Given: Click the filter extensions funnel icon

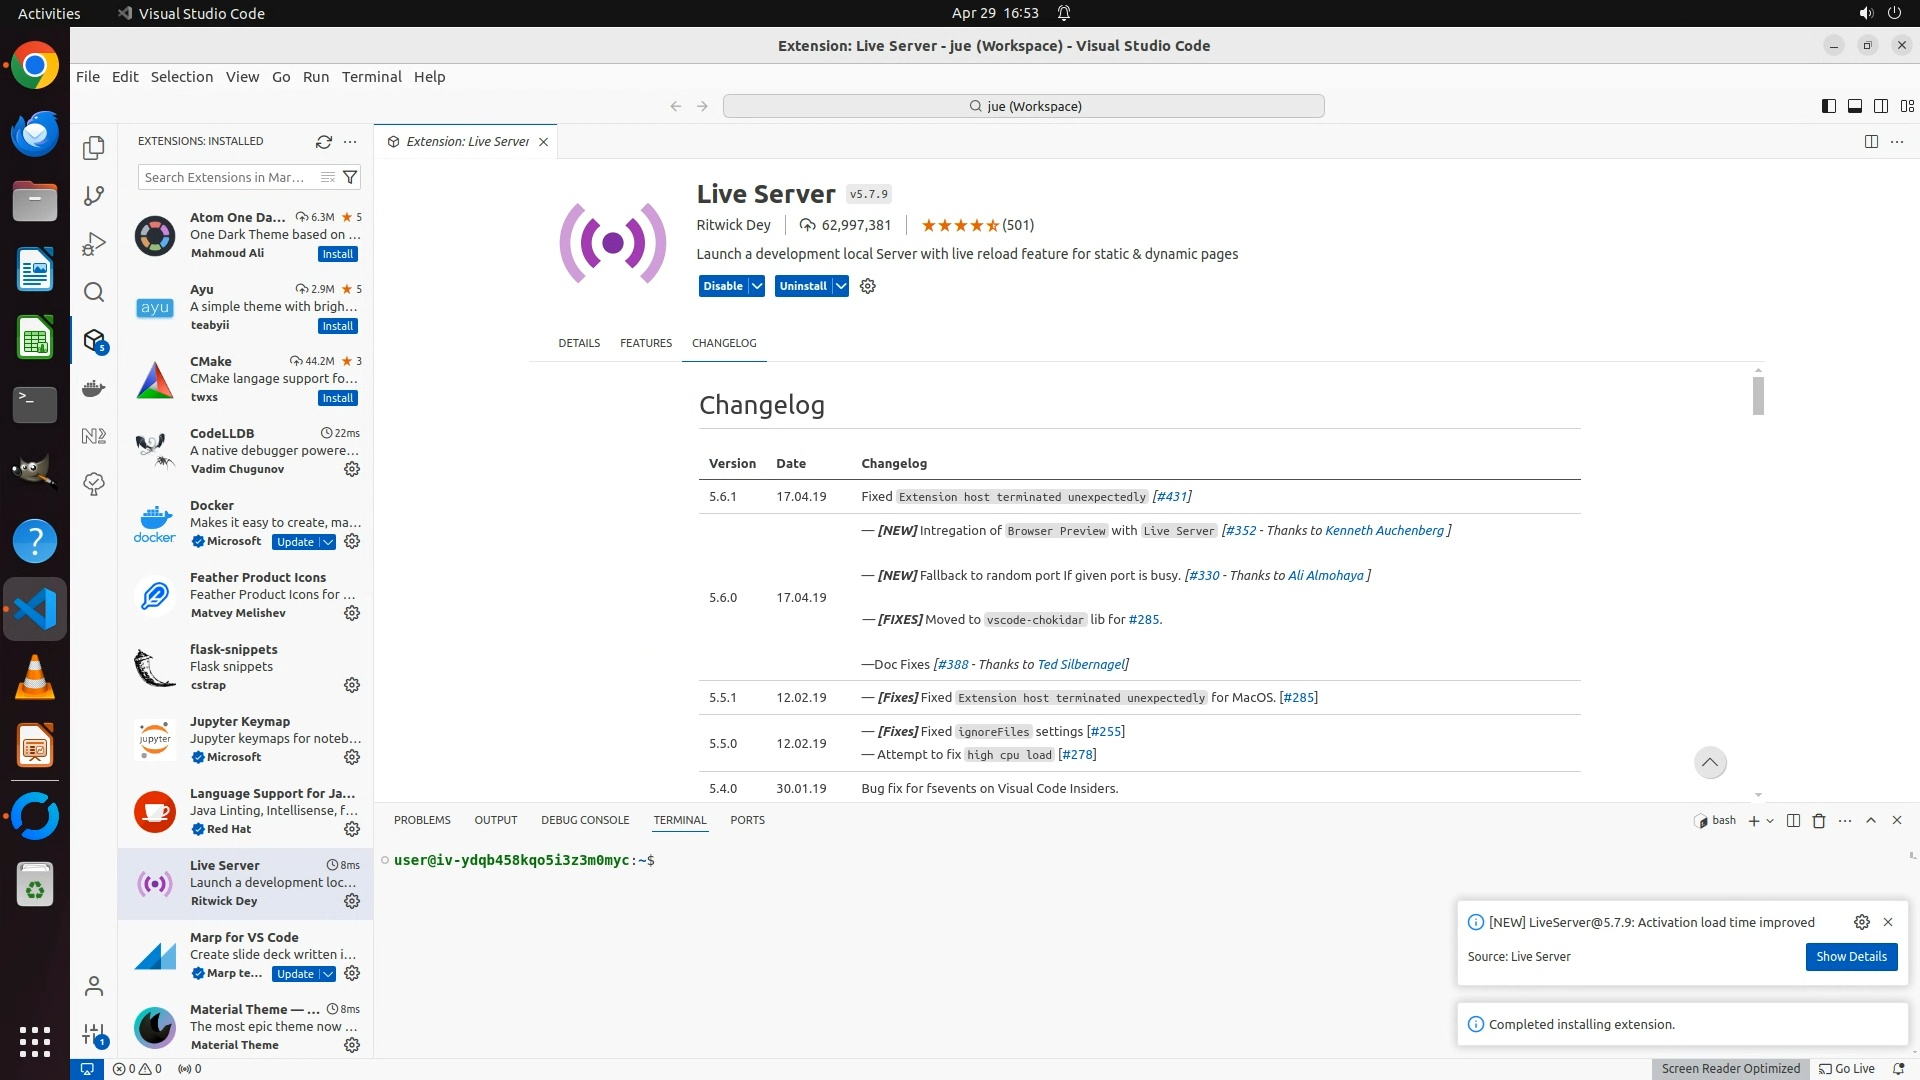Looking at the screenshot, I should pyautogui.click(x=350, y=177).
